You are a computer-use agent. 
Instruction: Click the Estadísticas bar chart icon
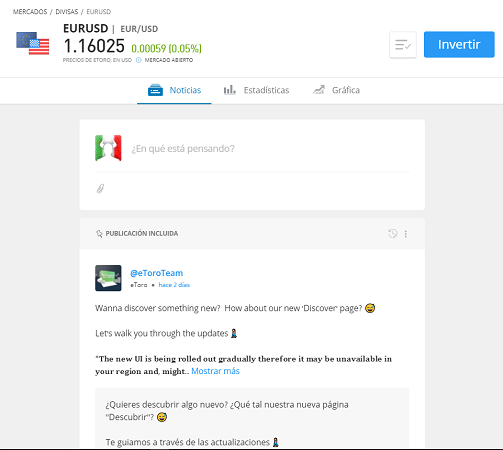pyautogui.click(x=229, y=90)
